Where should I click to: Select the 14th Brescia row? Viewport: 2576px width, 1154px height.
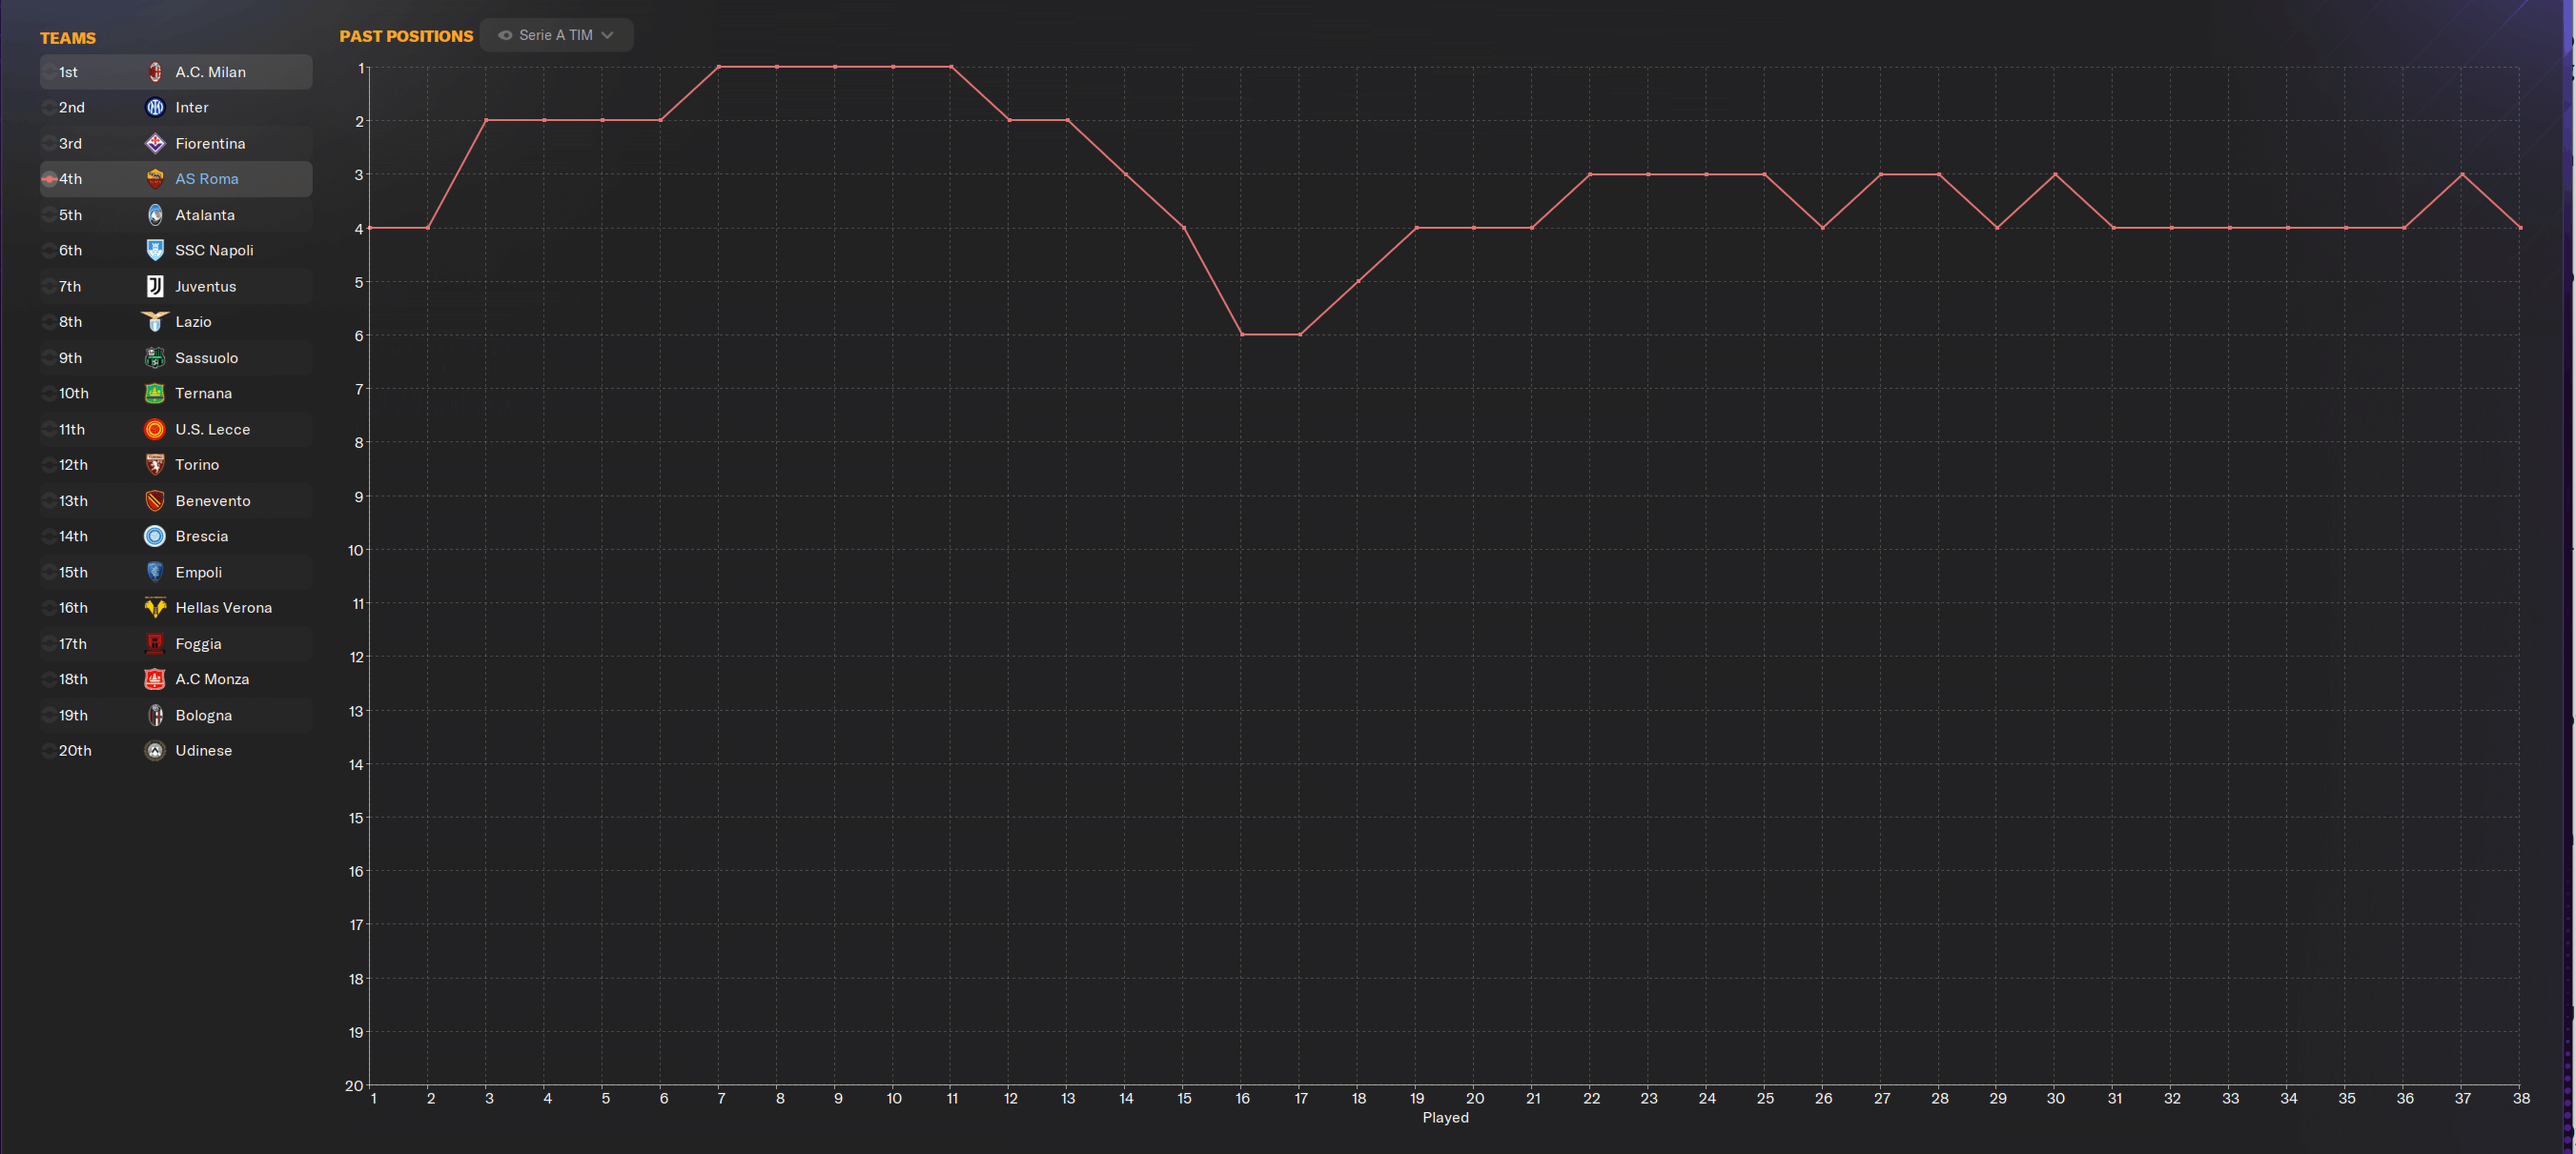176,536
